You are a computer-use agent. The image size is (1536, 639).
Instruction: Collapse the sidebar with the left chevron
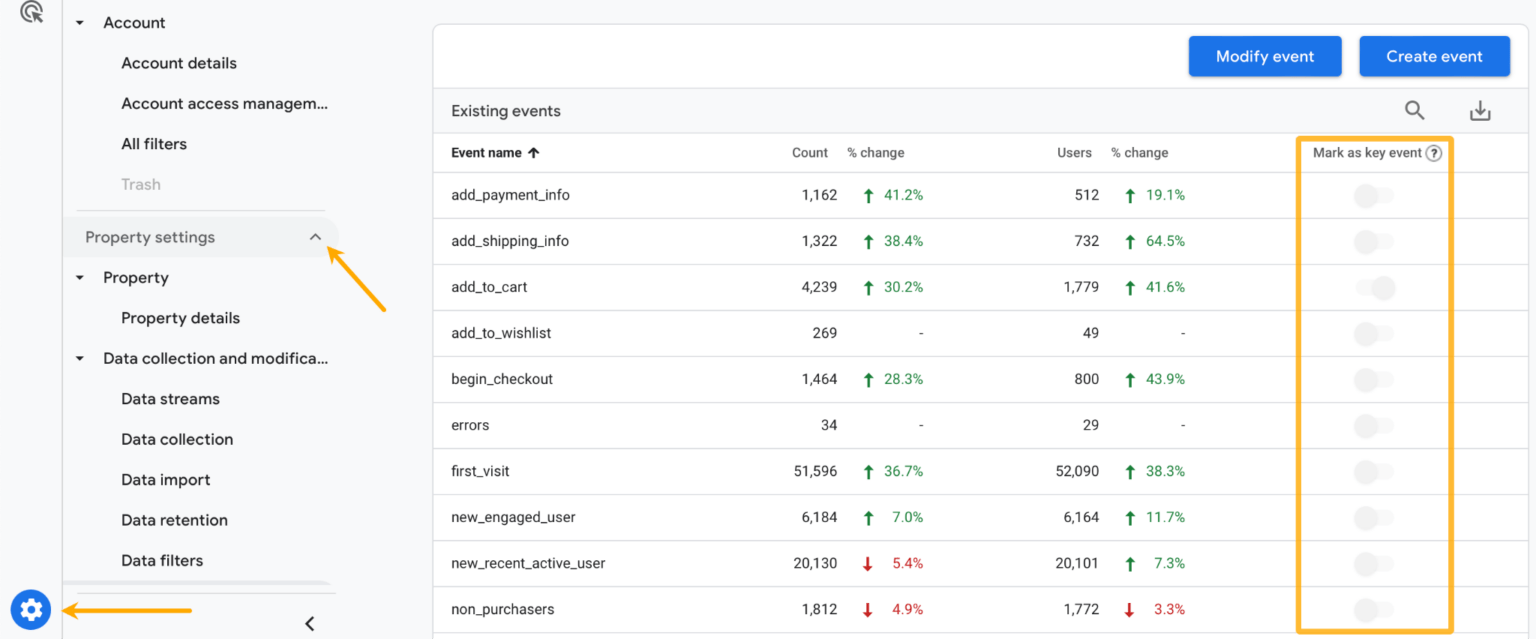[x=309, y=622]
